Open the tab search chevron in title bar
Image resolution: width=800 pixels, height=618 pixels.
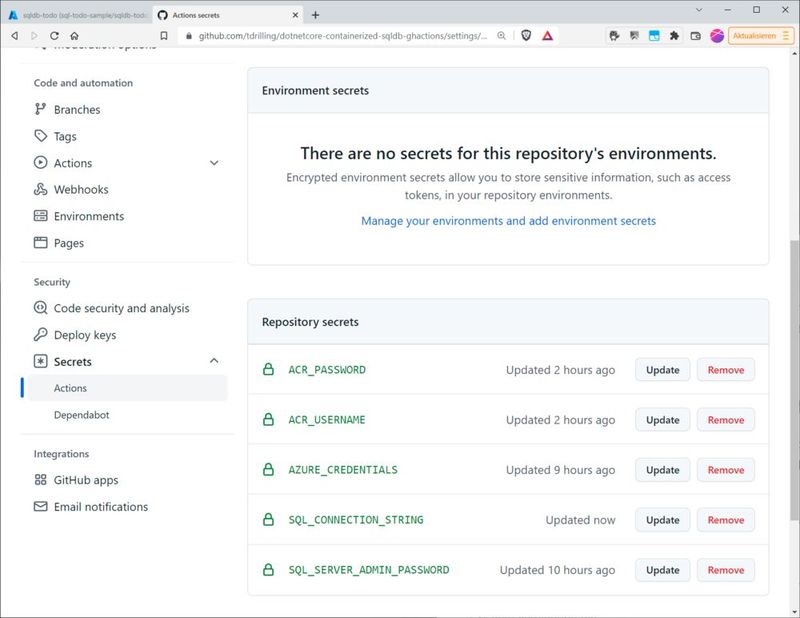click(x=699, y=10)
